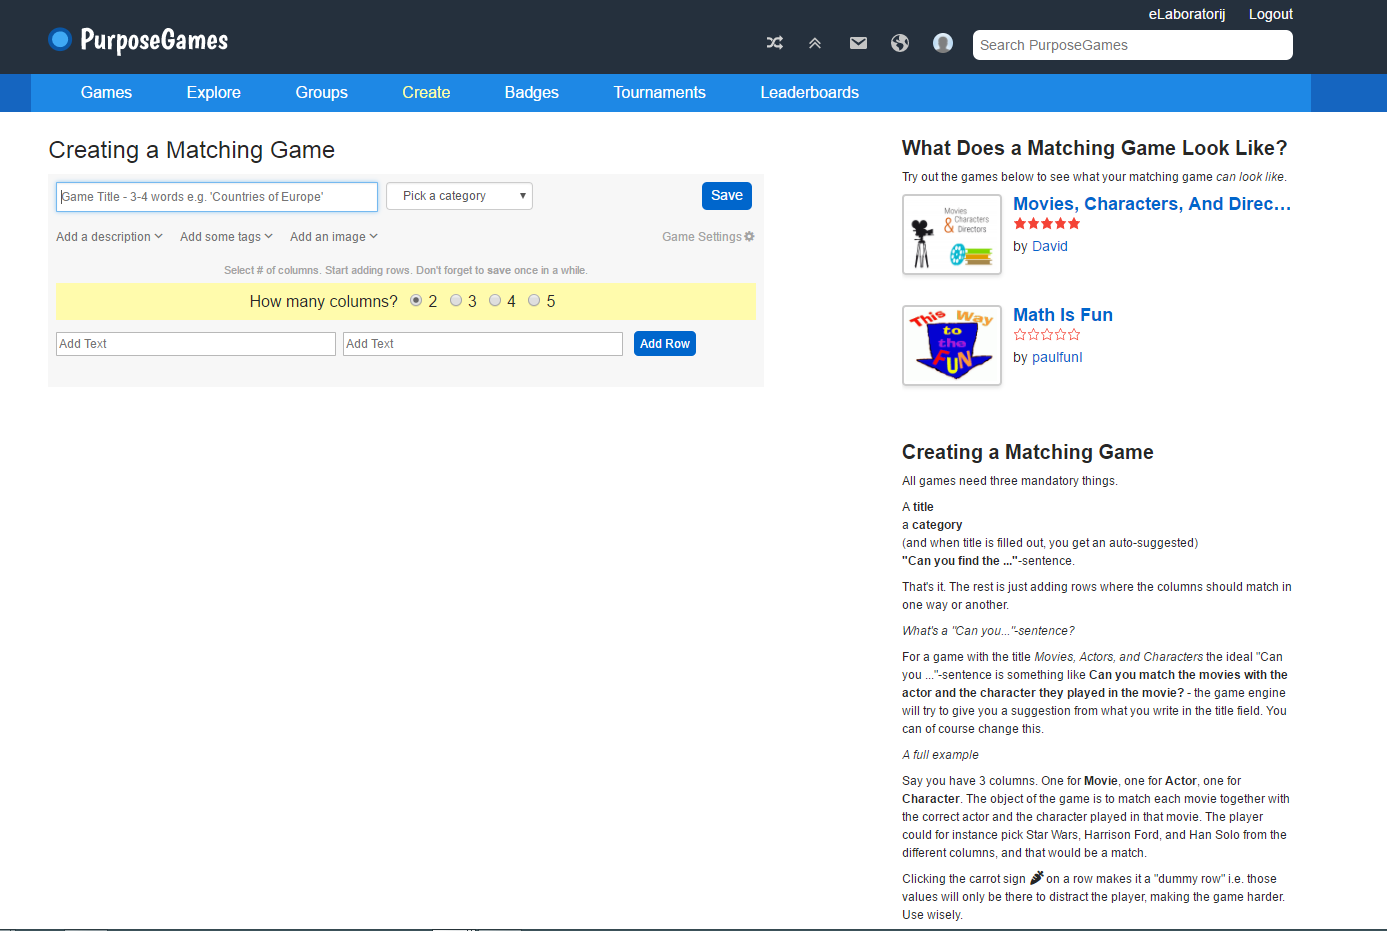The height and width of the screenshot is (931, 1387).
Task: Open Movies, Characters, And Directors game thumbnail
Action: [x=951, y=234]
